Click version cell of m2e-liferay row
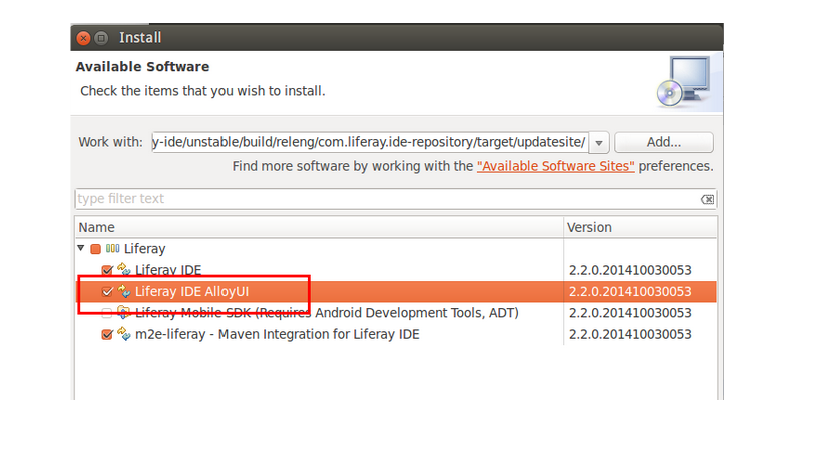The height and width of the screenshot is (452, 815). pyautogui.click(x=630, y=335)
